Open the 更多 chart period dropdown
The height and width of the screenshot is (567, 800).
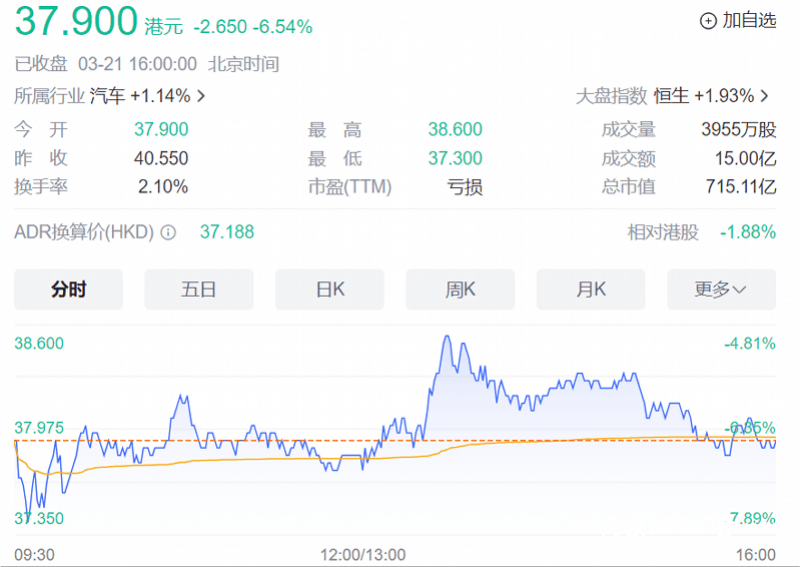721,289
